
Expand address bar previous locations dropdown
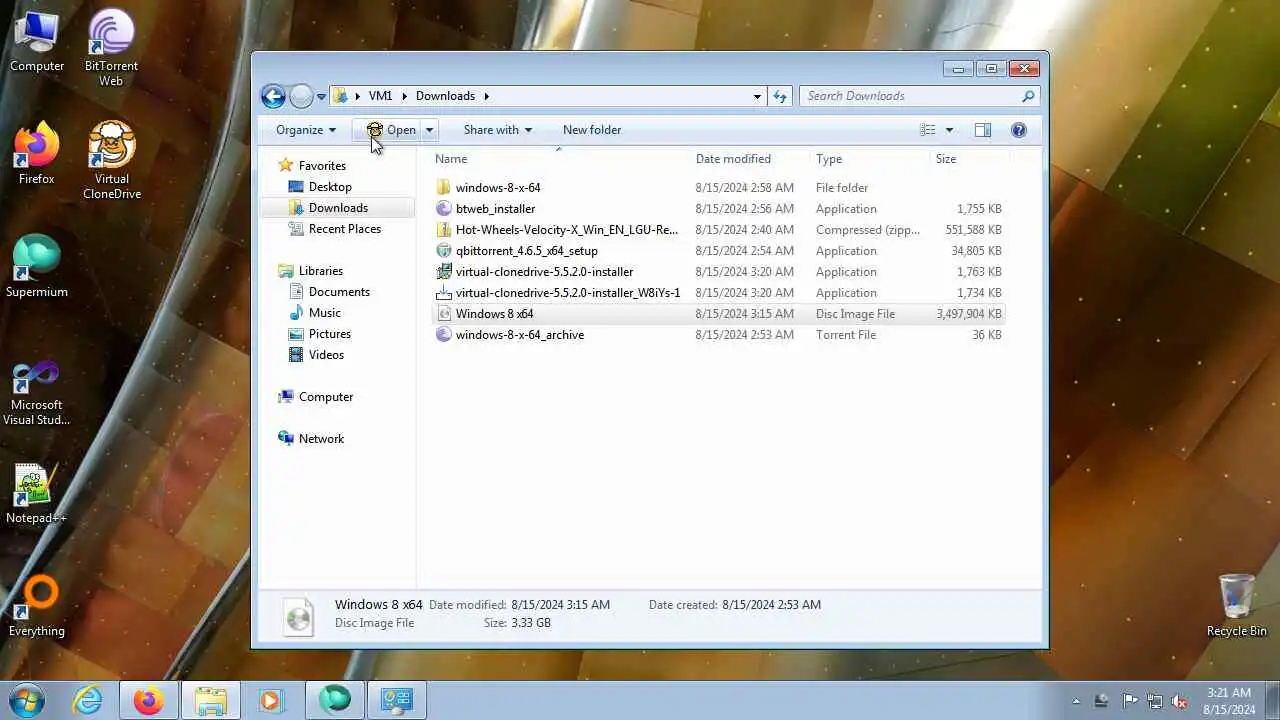coord(757,96)
